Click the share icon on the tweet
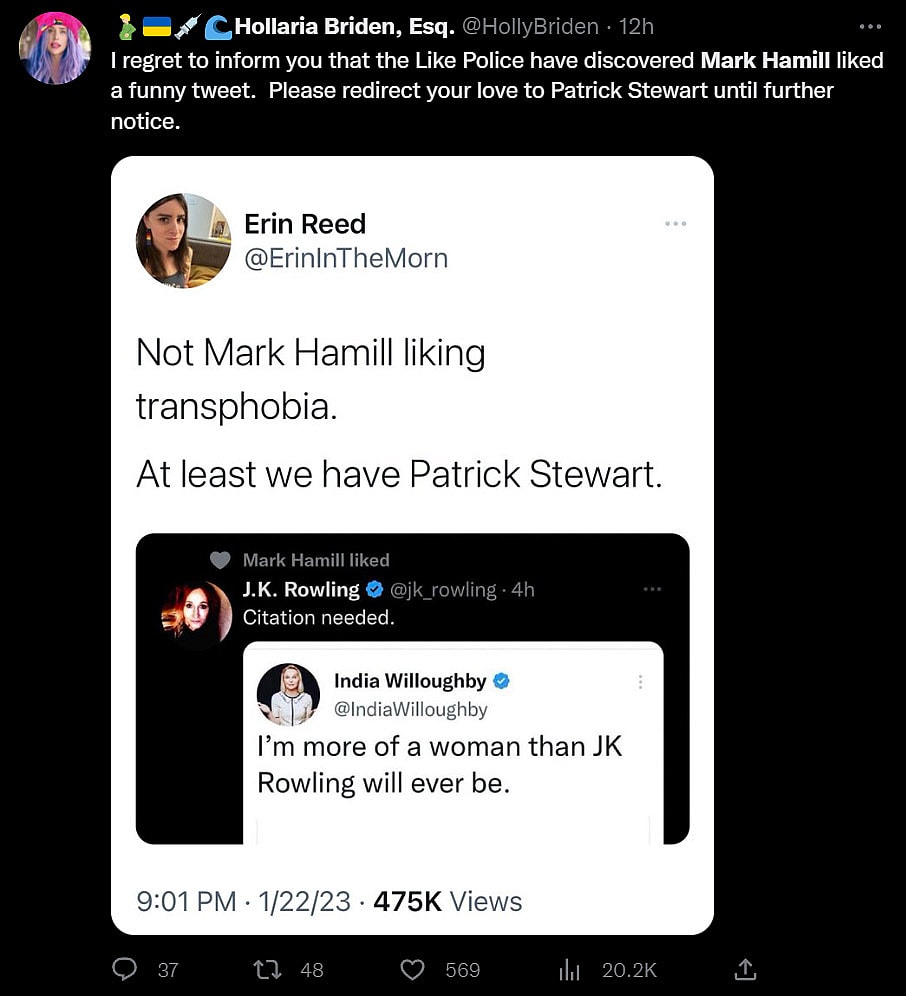The width and height of the screenshot is (906, 996). coord(745,969)
